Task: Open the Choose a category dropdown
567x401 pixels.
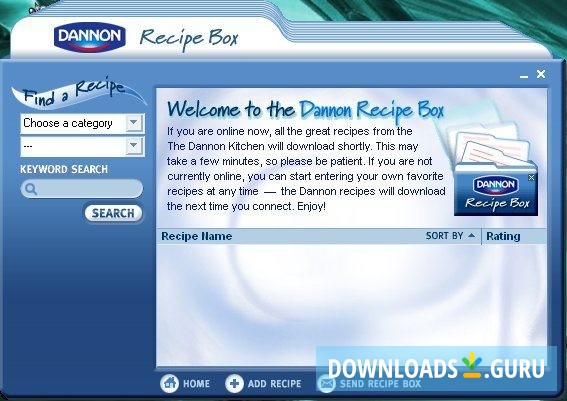Action: coord(82,124)
